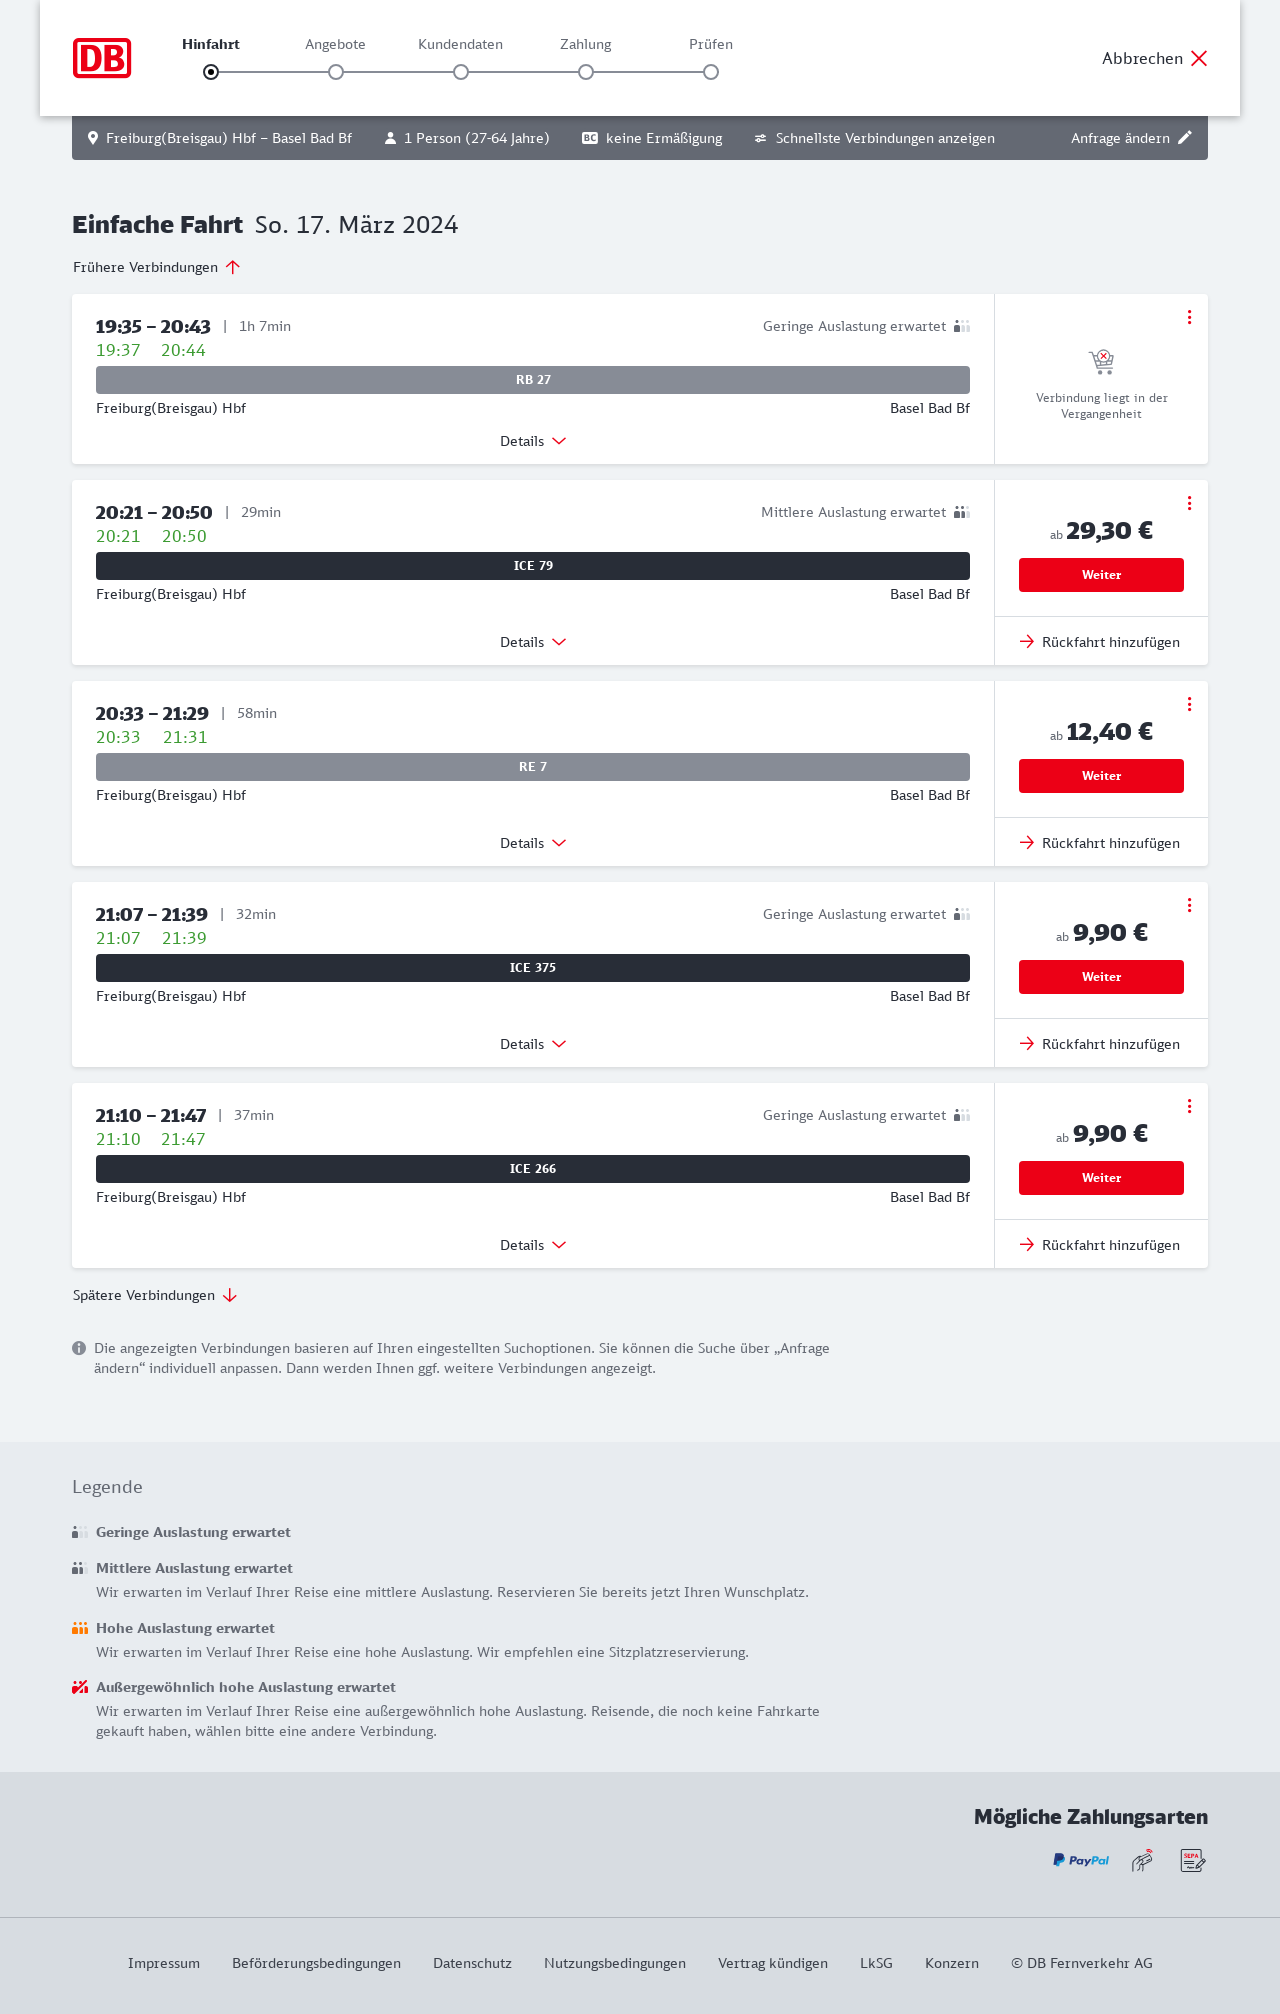Image resolution: width=1280 pixels, height=2014 pixels.
Task: Expand Details for the RE 7 connection
Action: 533,843
